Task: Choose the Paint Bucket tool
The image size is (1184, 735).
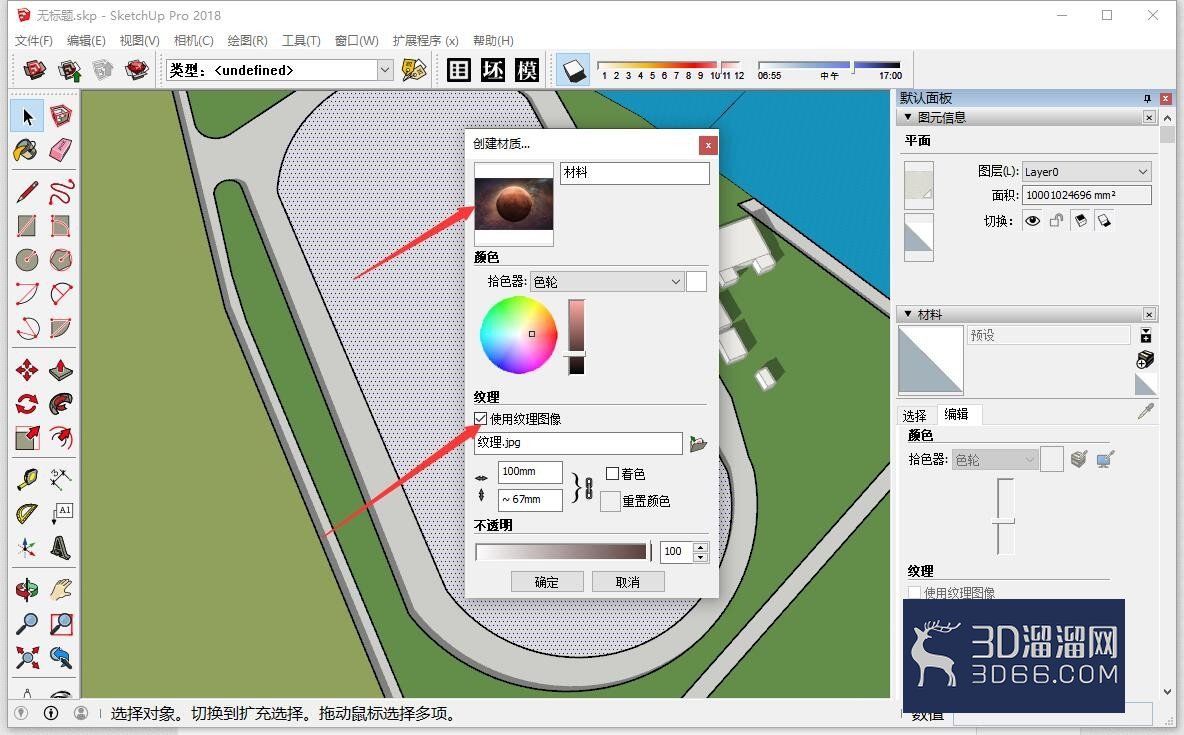Action: [26, 150]
